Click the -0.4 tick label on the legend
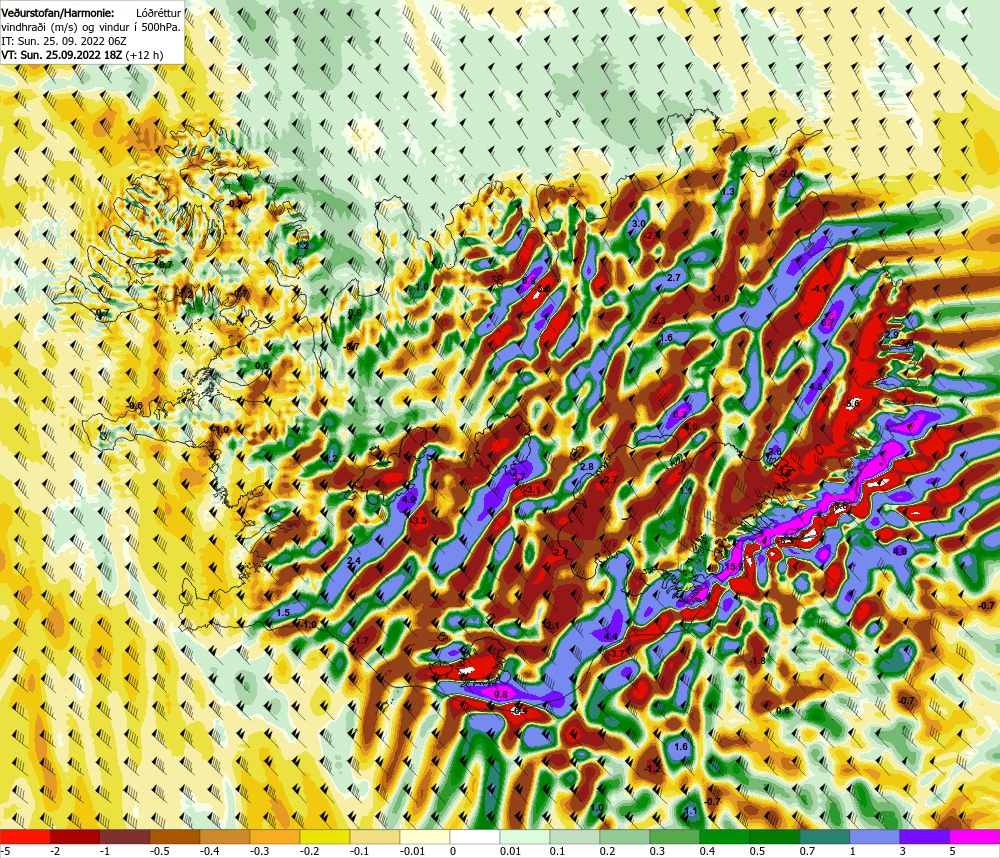This screenshot has width=1000, height=858. coord(209,850)
